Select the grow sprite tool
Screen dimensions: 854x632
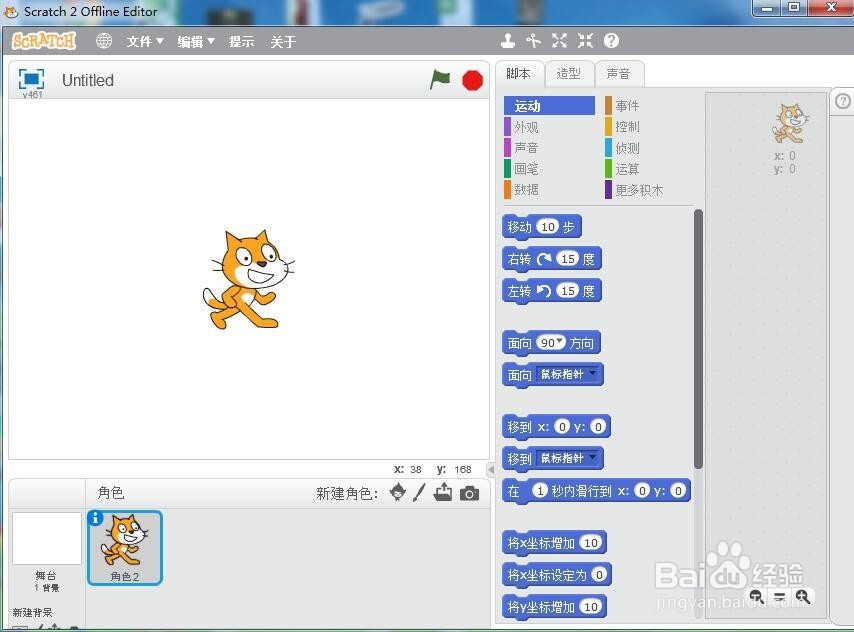click(x=559, y=40)
